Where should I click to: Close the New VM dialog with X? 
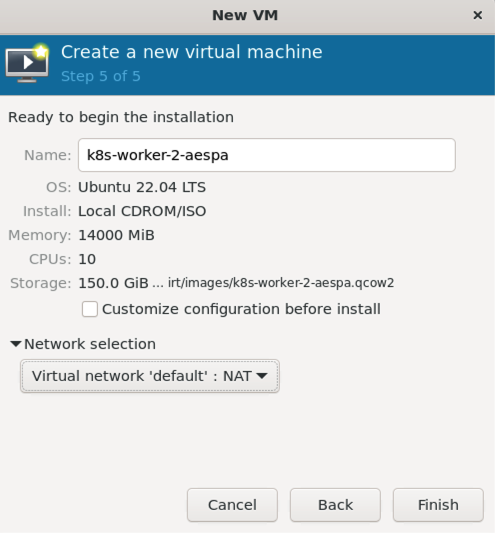point(478,15)
